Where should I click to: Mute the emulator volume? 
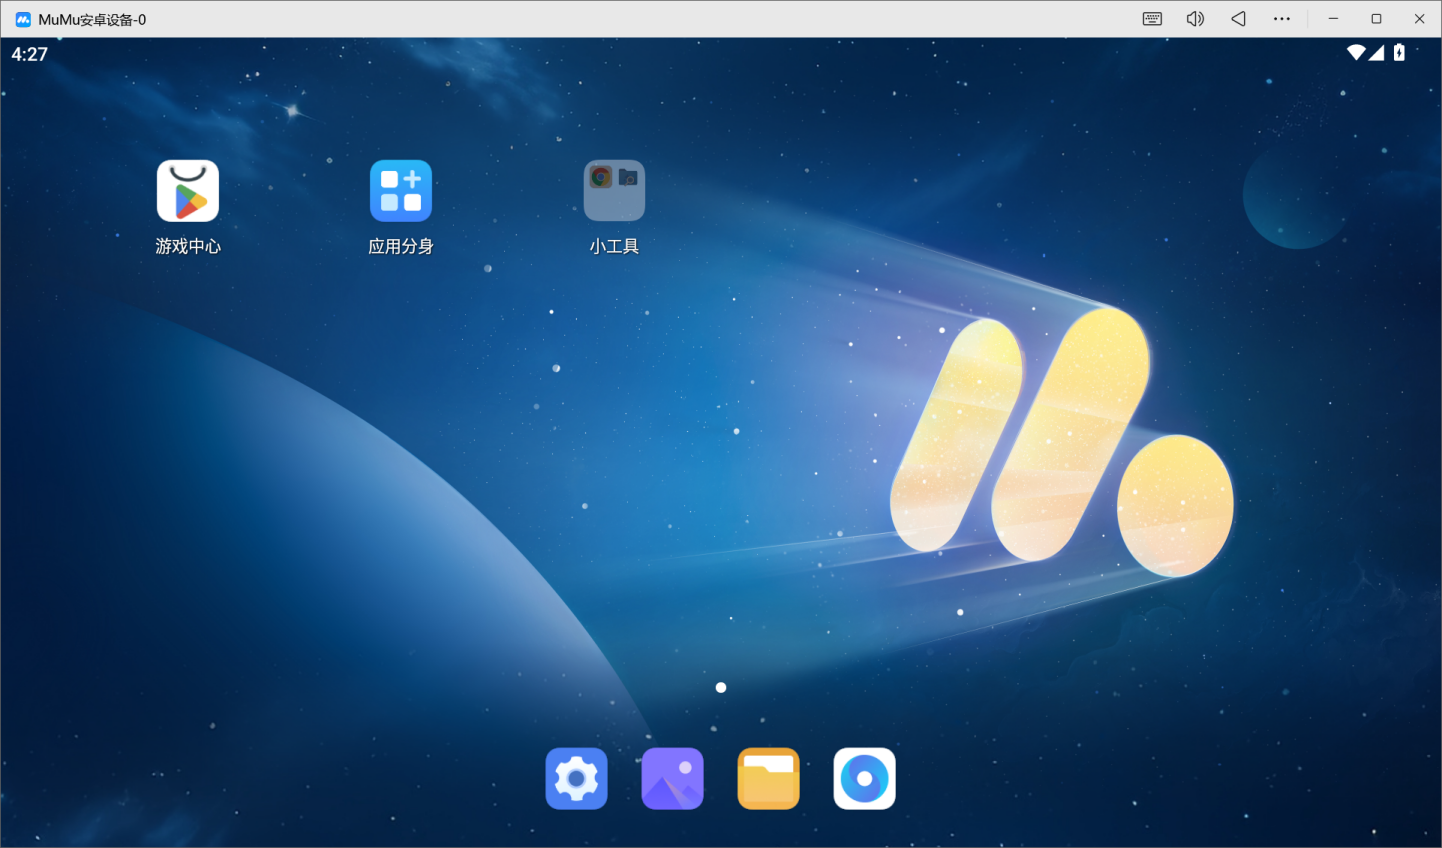[x=1194, y=18]
